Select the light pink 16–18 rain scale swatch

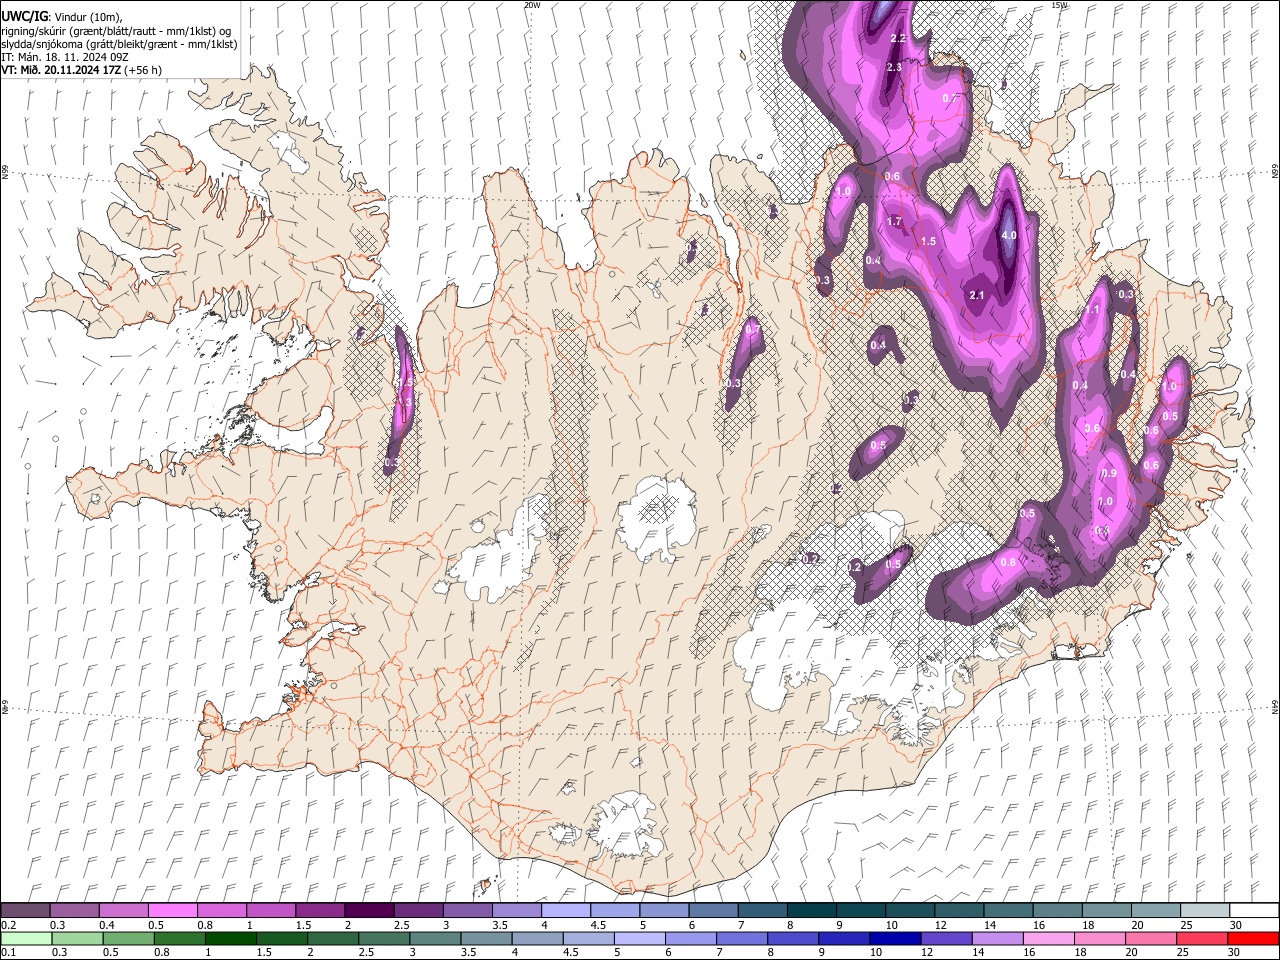click(x=1047, y=938)
